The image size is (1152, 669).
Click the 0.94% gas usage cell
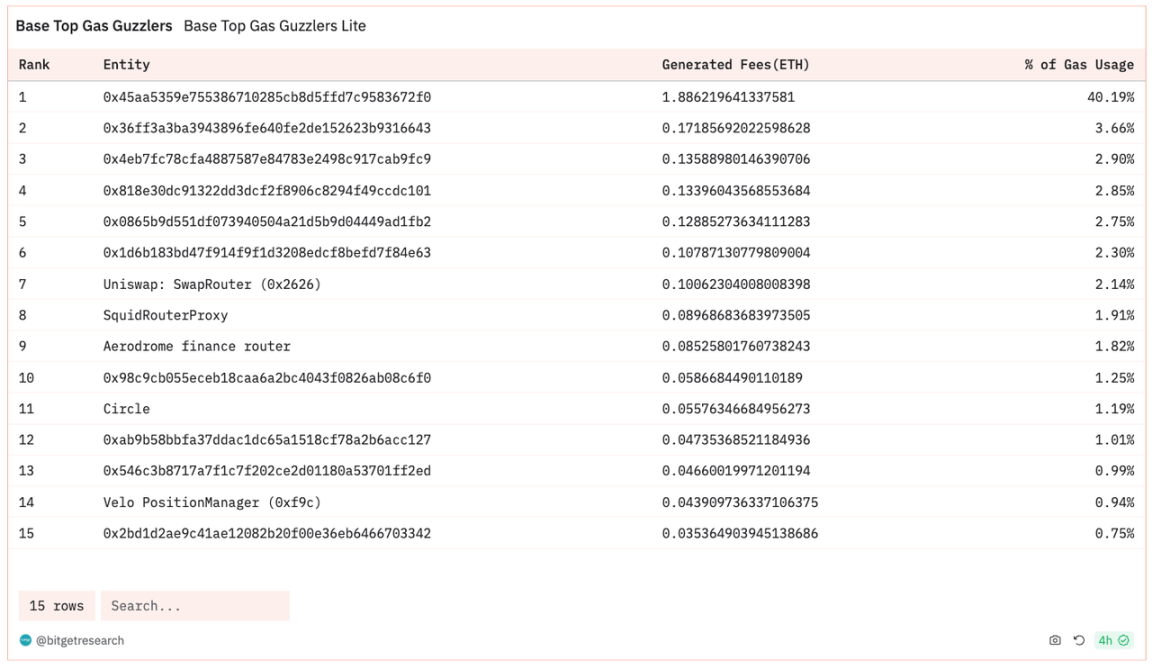pyautogui.click(x=1115, y=502)
